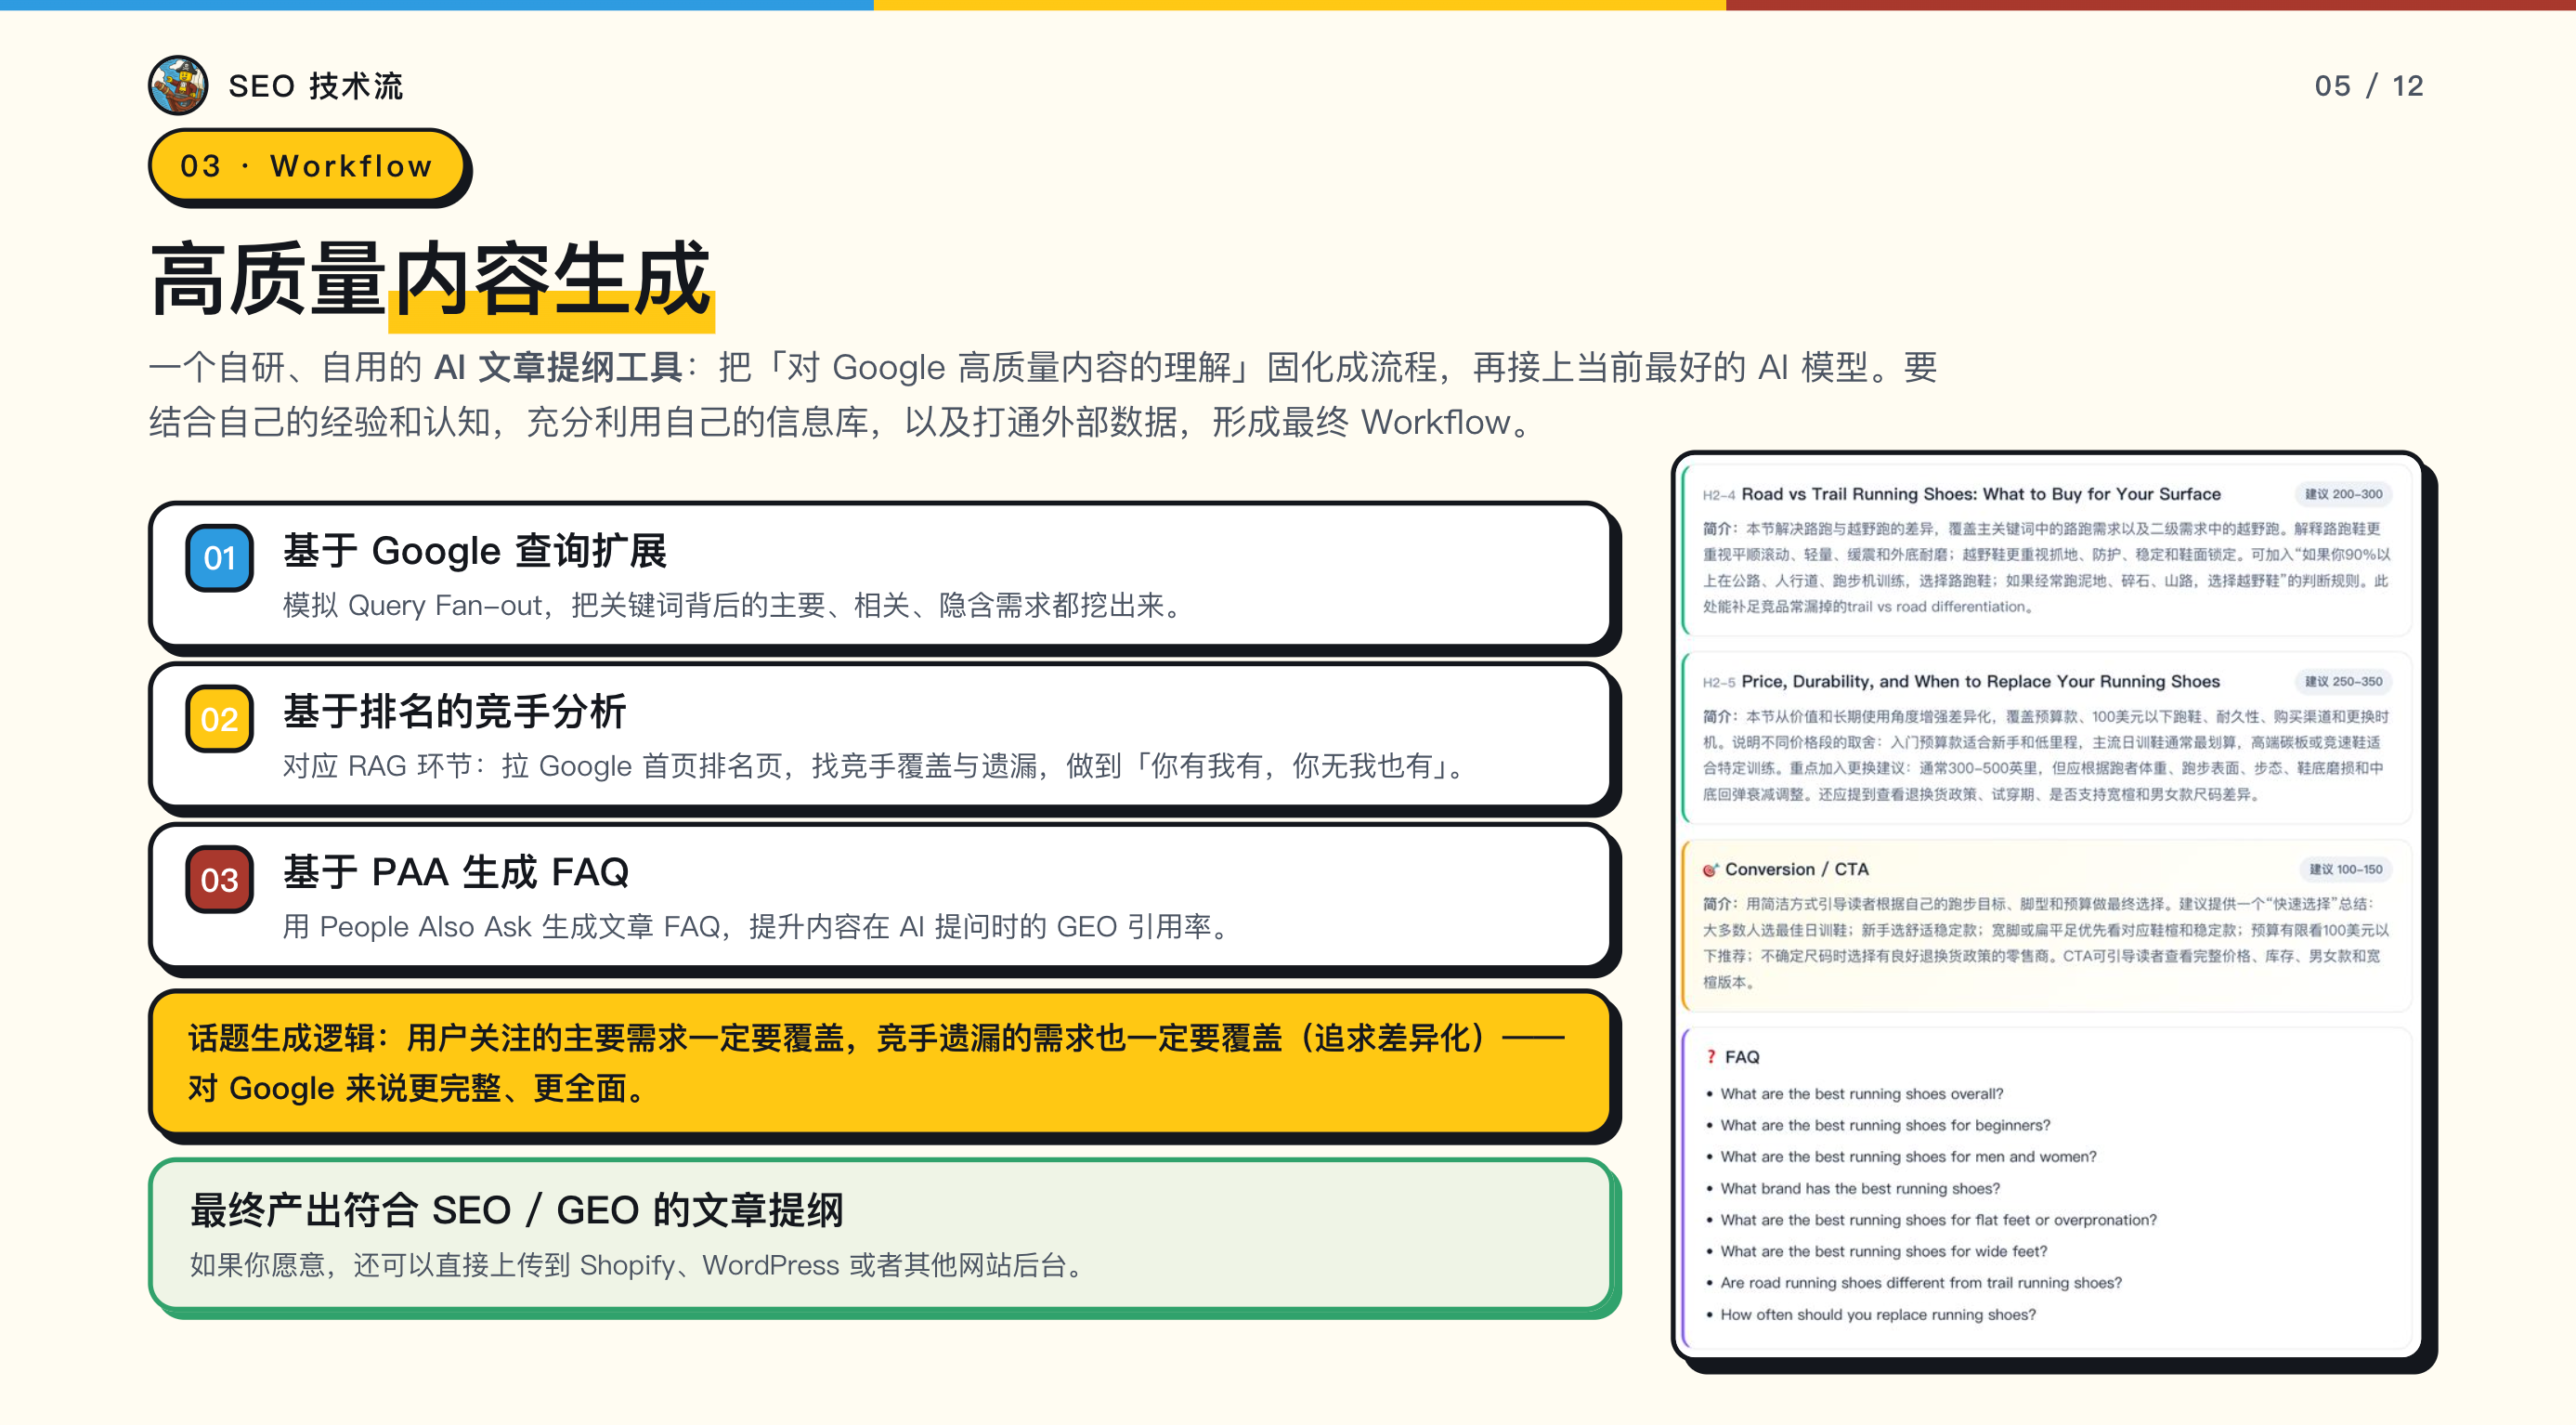
Task: Click 'What are the best running shoes overall?'
Action: click(x=1861, y=1094)
